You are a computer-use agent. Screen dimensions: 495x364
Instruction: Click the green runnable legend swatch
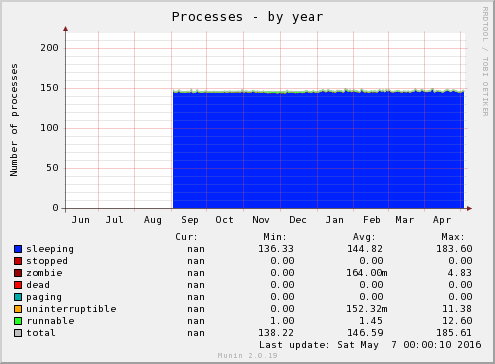pos(18,321)
